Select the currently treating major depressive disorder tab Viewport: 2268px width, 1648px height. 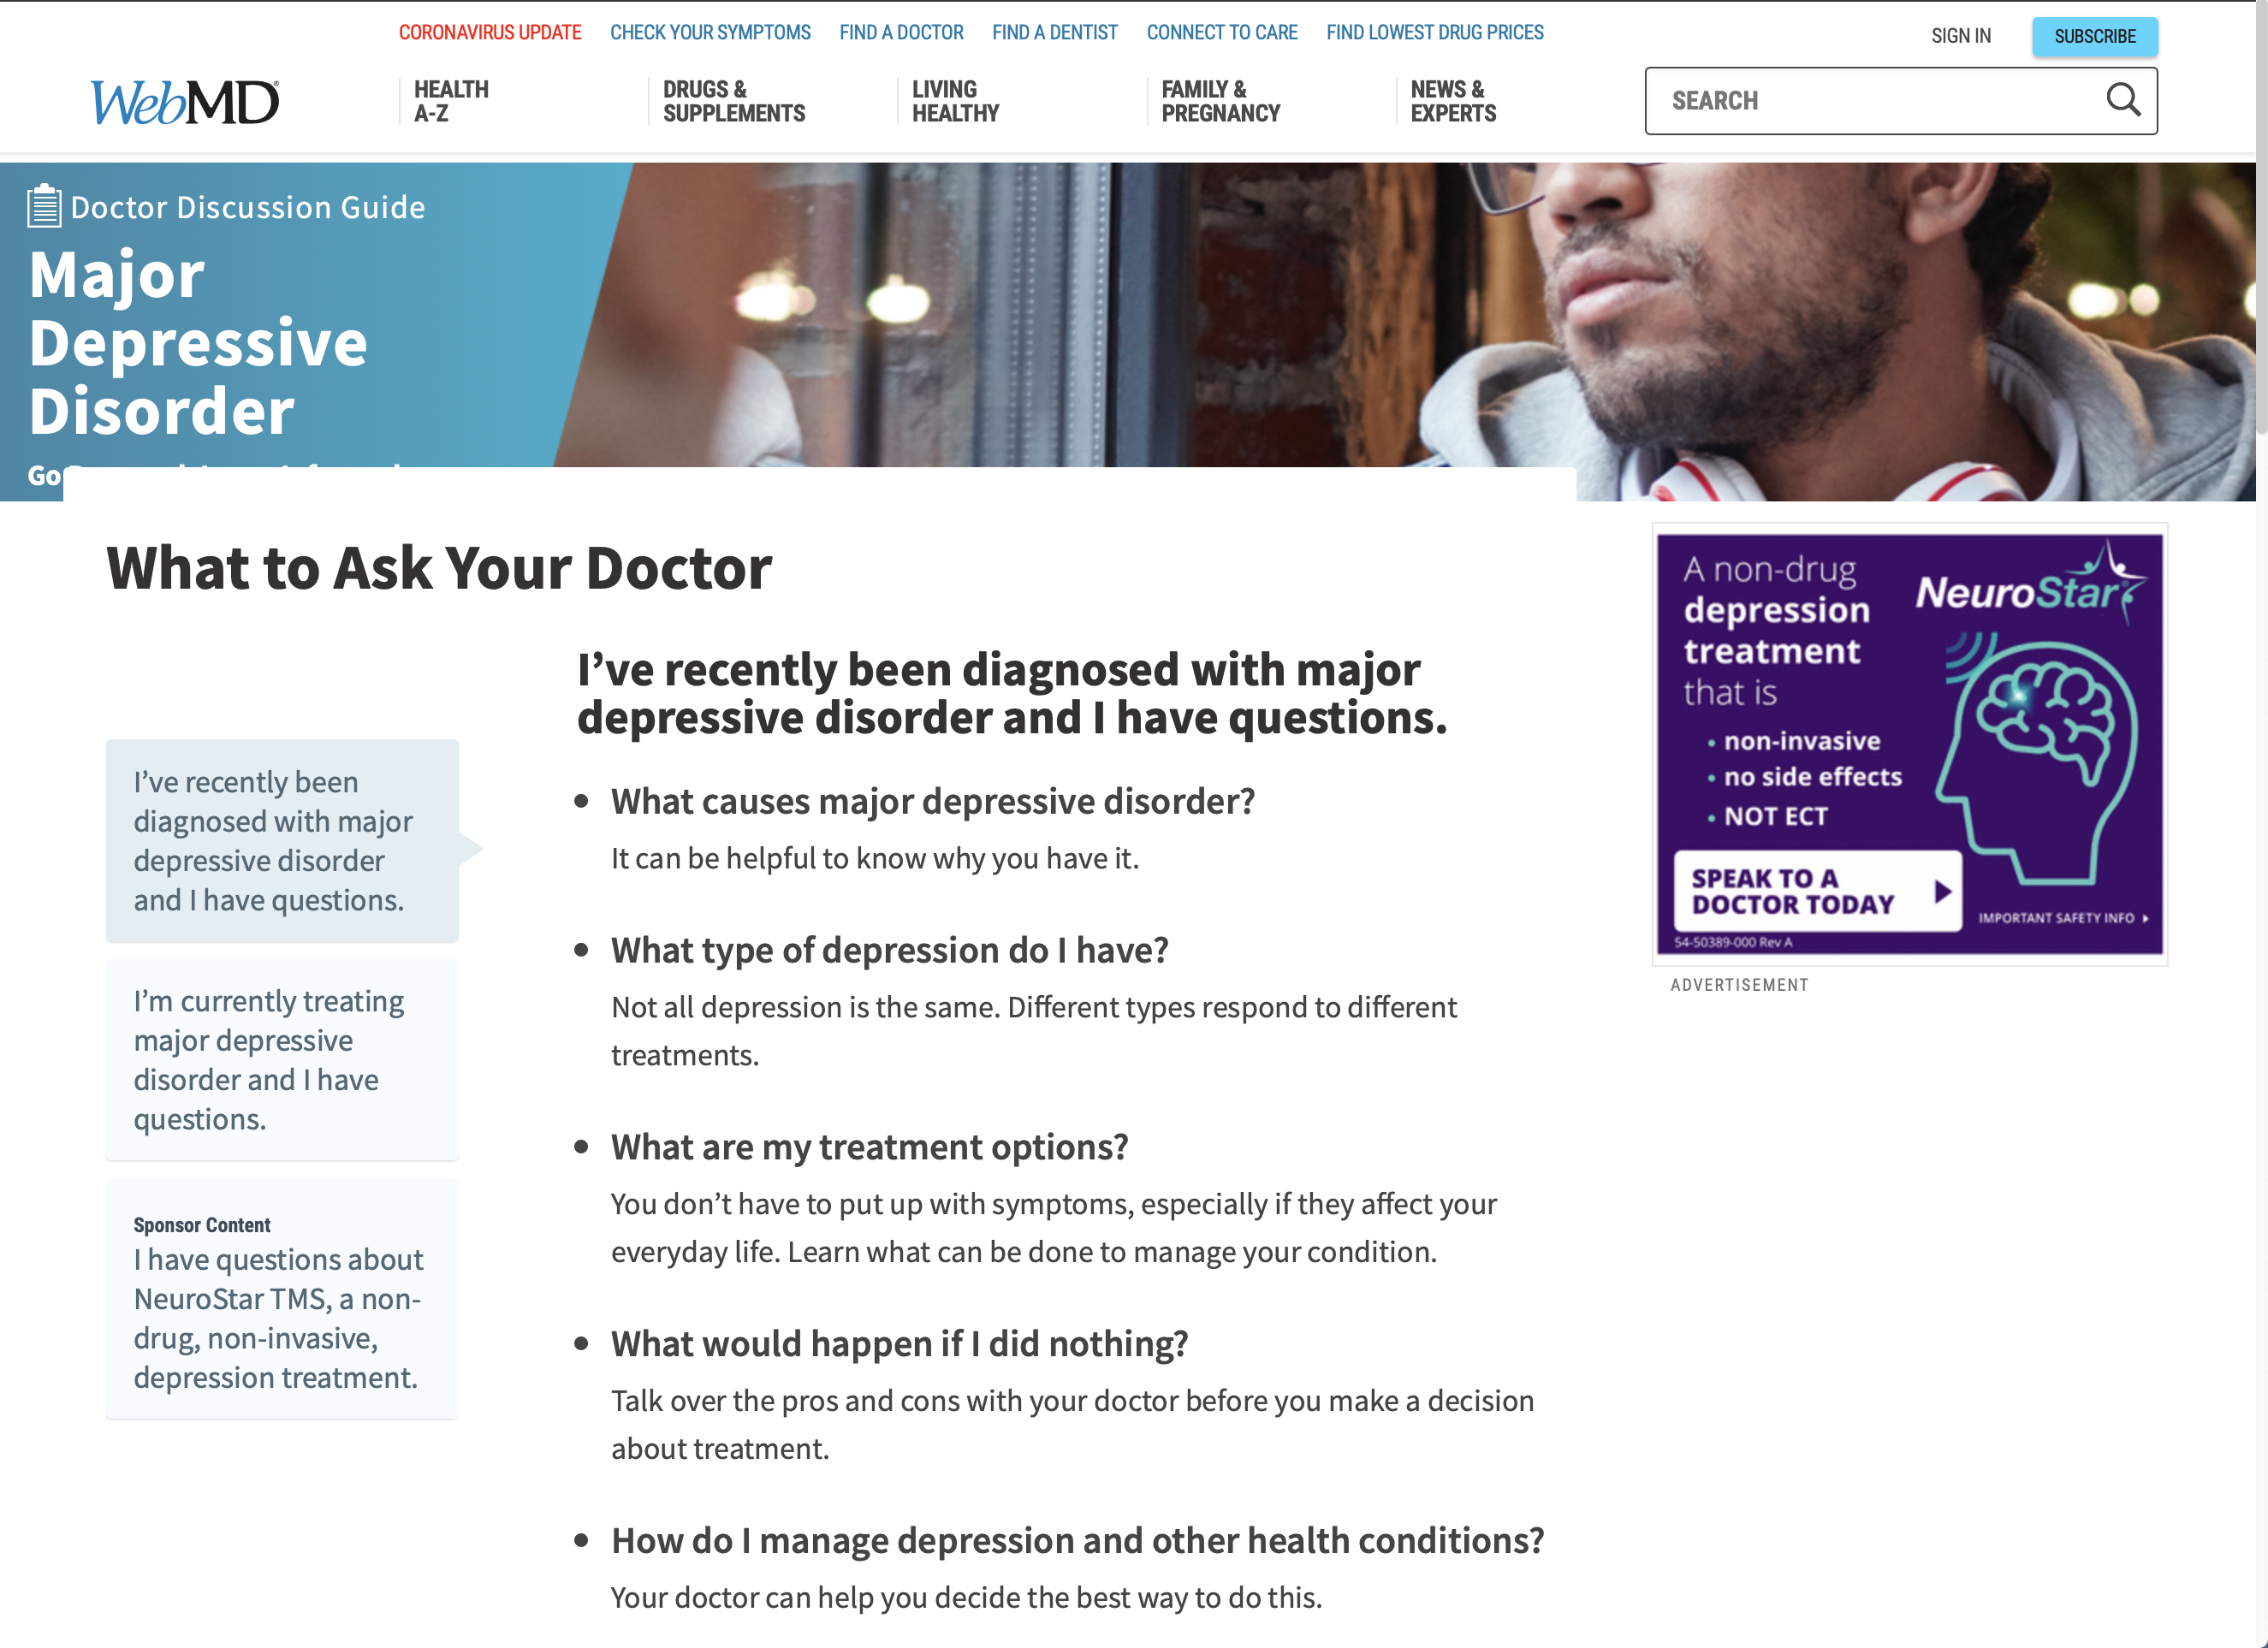click(x=282, y=1059)
